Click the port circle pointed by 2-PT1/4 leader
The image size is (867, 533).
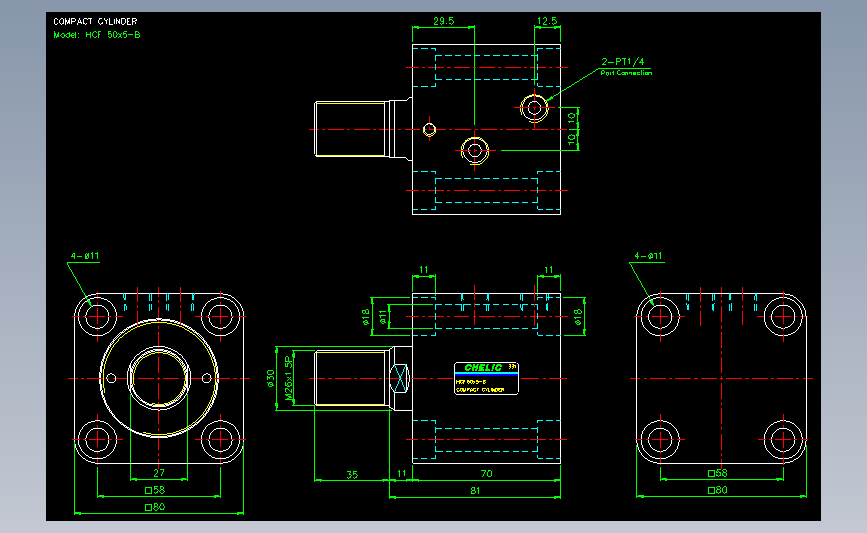pos(534,108)
